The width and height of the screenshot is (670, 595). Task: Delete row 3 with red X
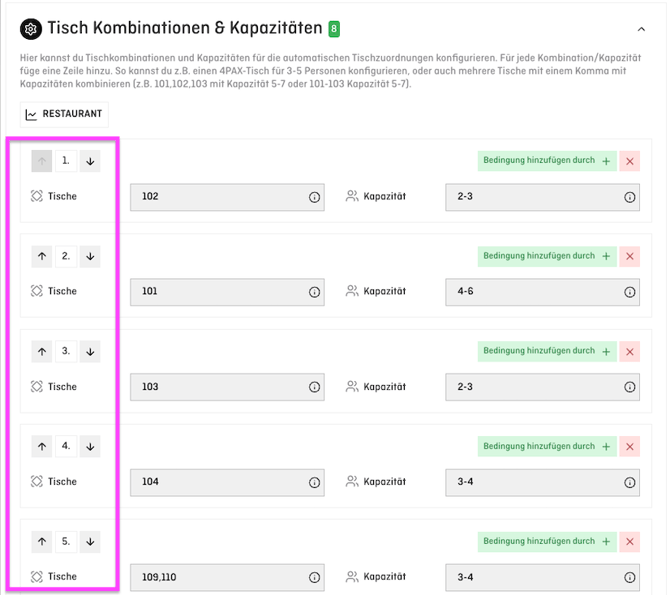click(629, 351)
